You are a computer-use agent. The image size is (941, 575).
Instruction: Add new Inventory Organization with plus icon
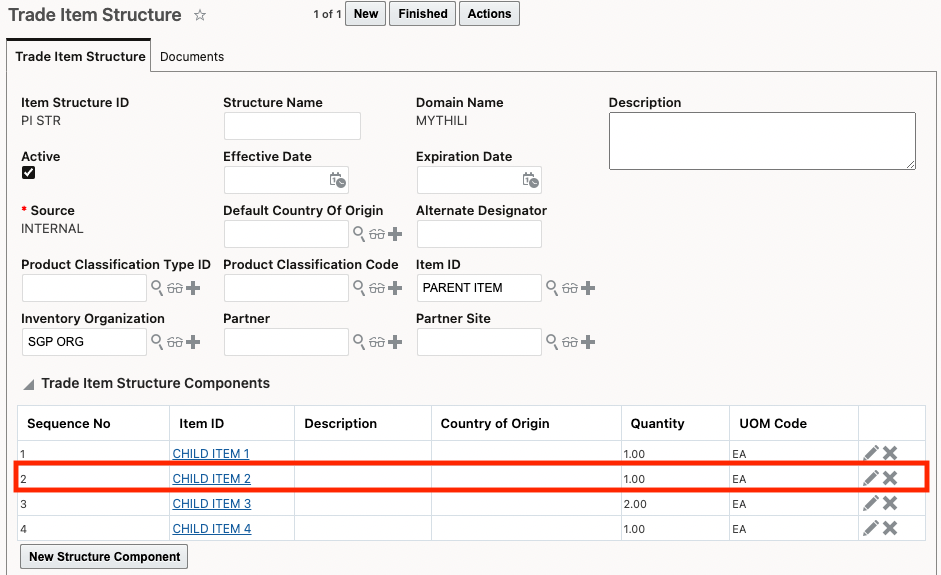(193, 342)
